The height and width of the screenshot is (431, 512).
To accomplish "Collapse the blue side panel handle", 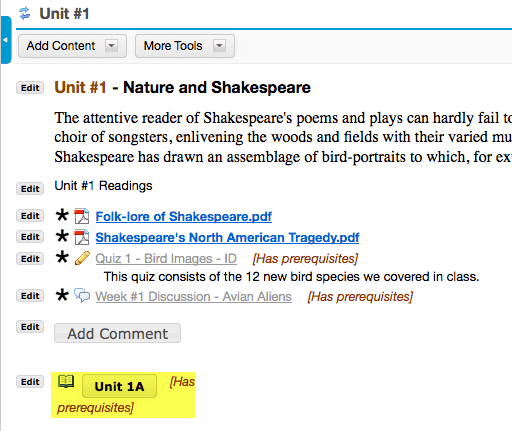I will 6,40.
